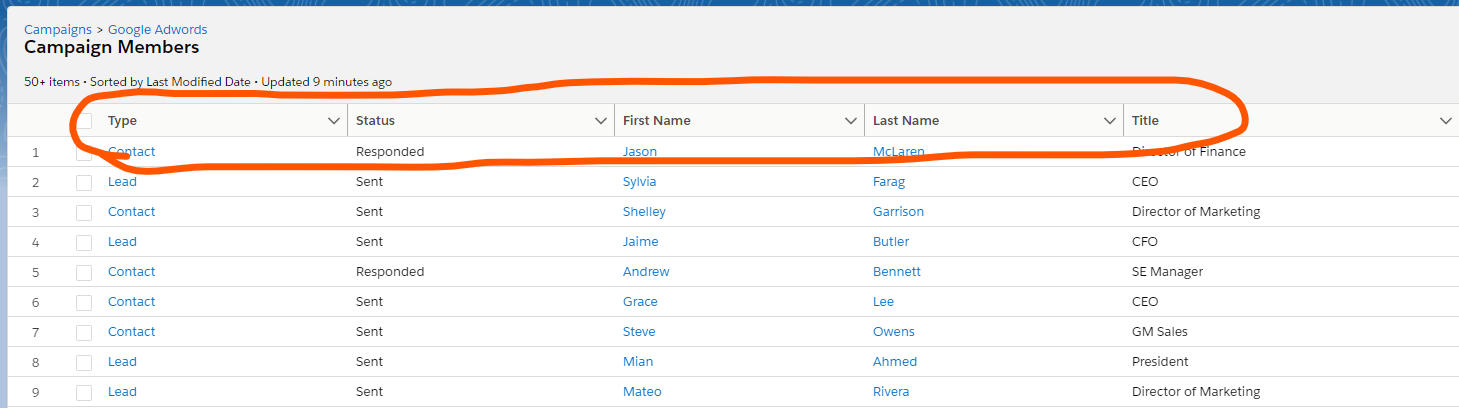Go to the Campaigns breadcrumb link
The width and height of the screenshot is (1459, 408).
[58, 30]
